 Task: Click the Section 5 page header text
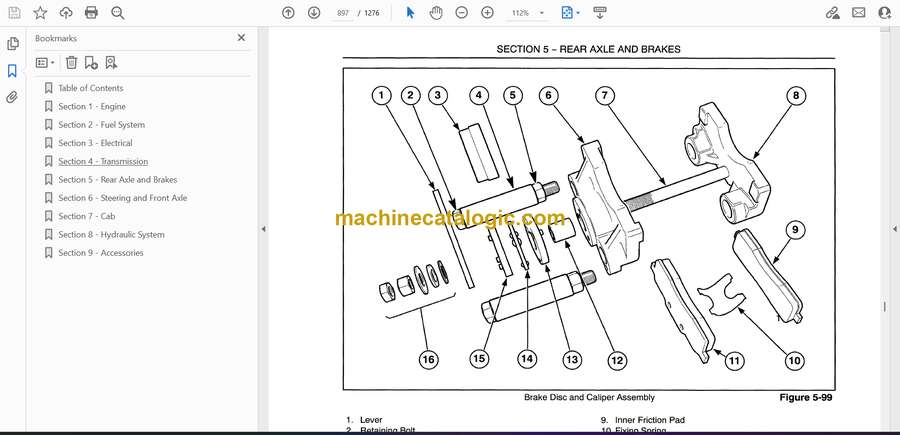coord(588,49)
